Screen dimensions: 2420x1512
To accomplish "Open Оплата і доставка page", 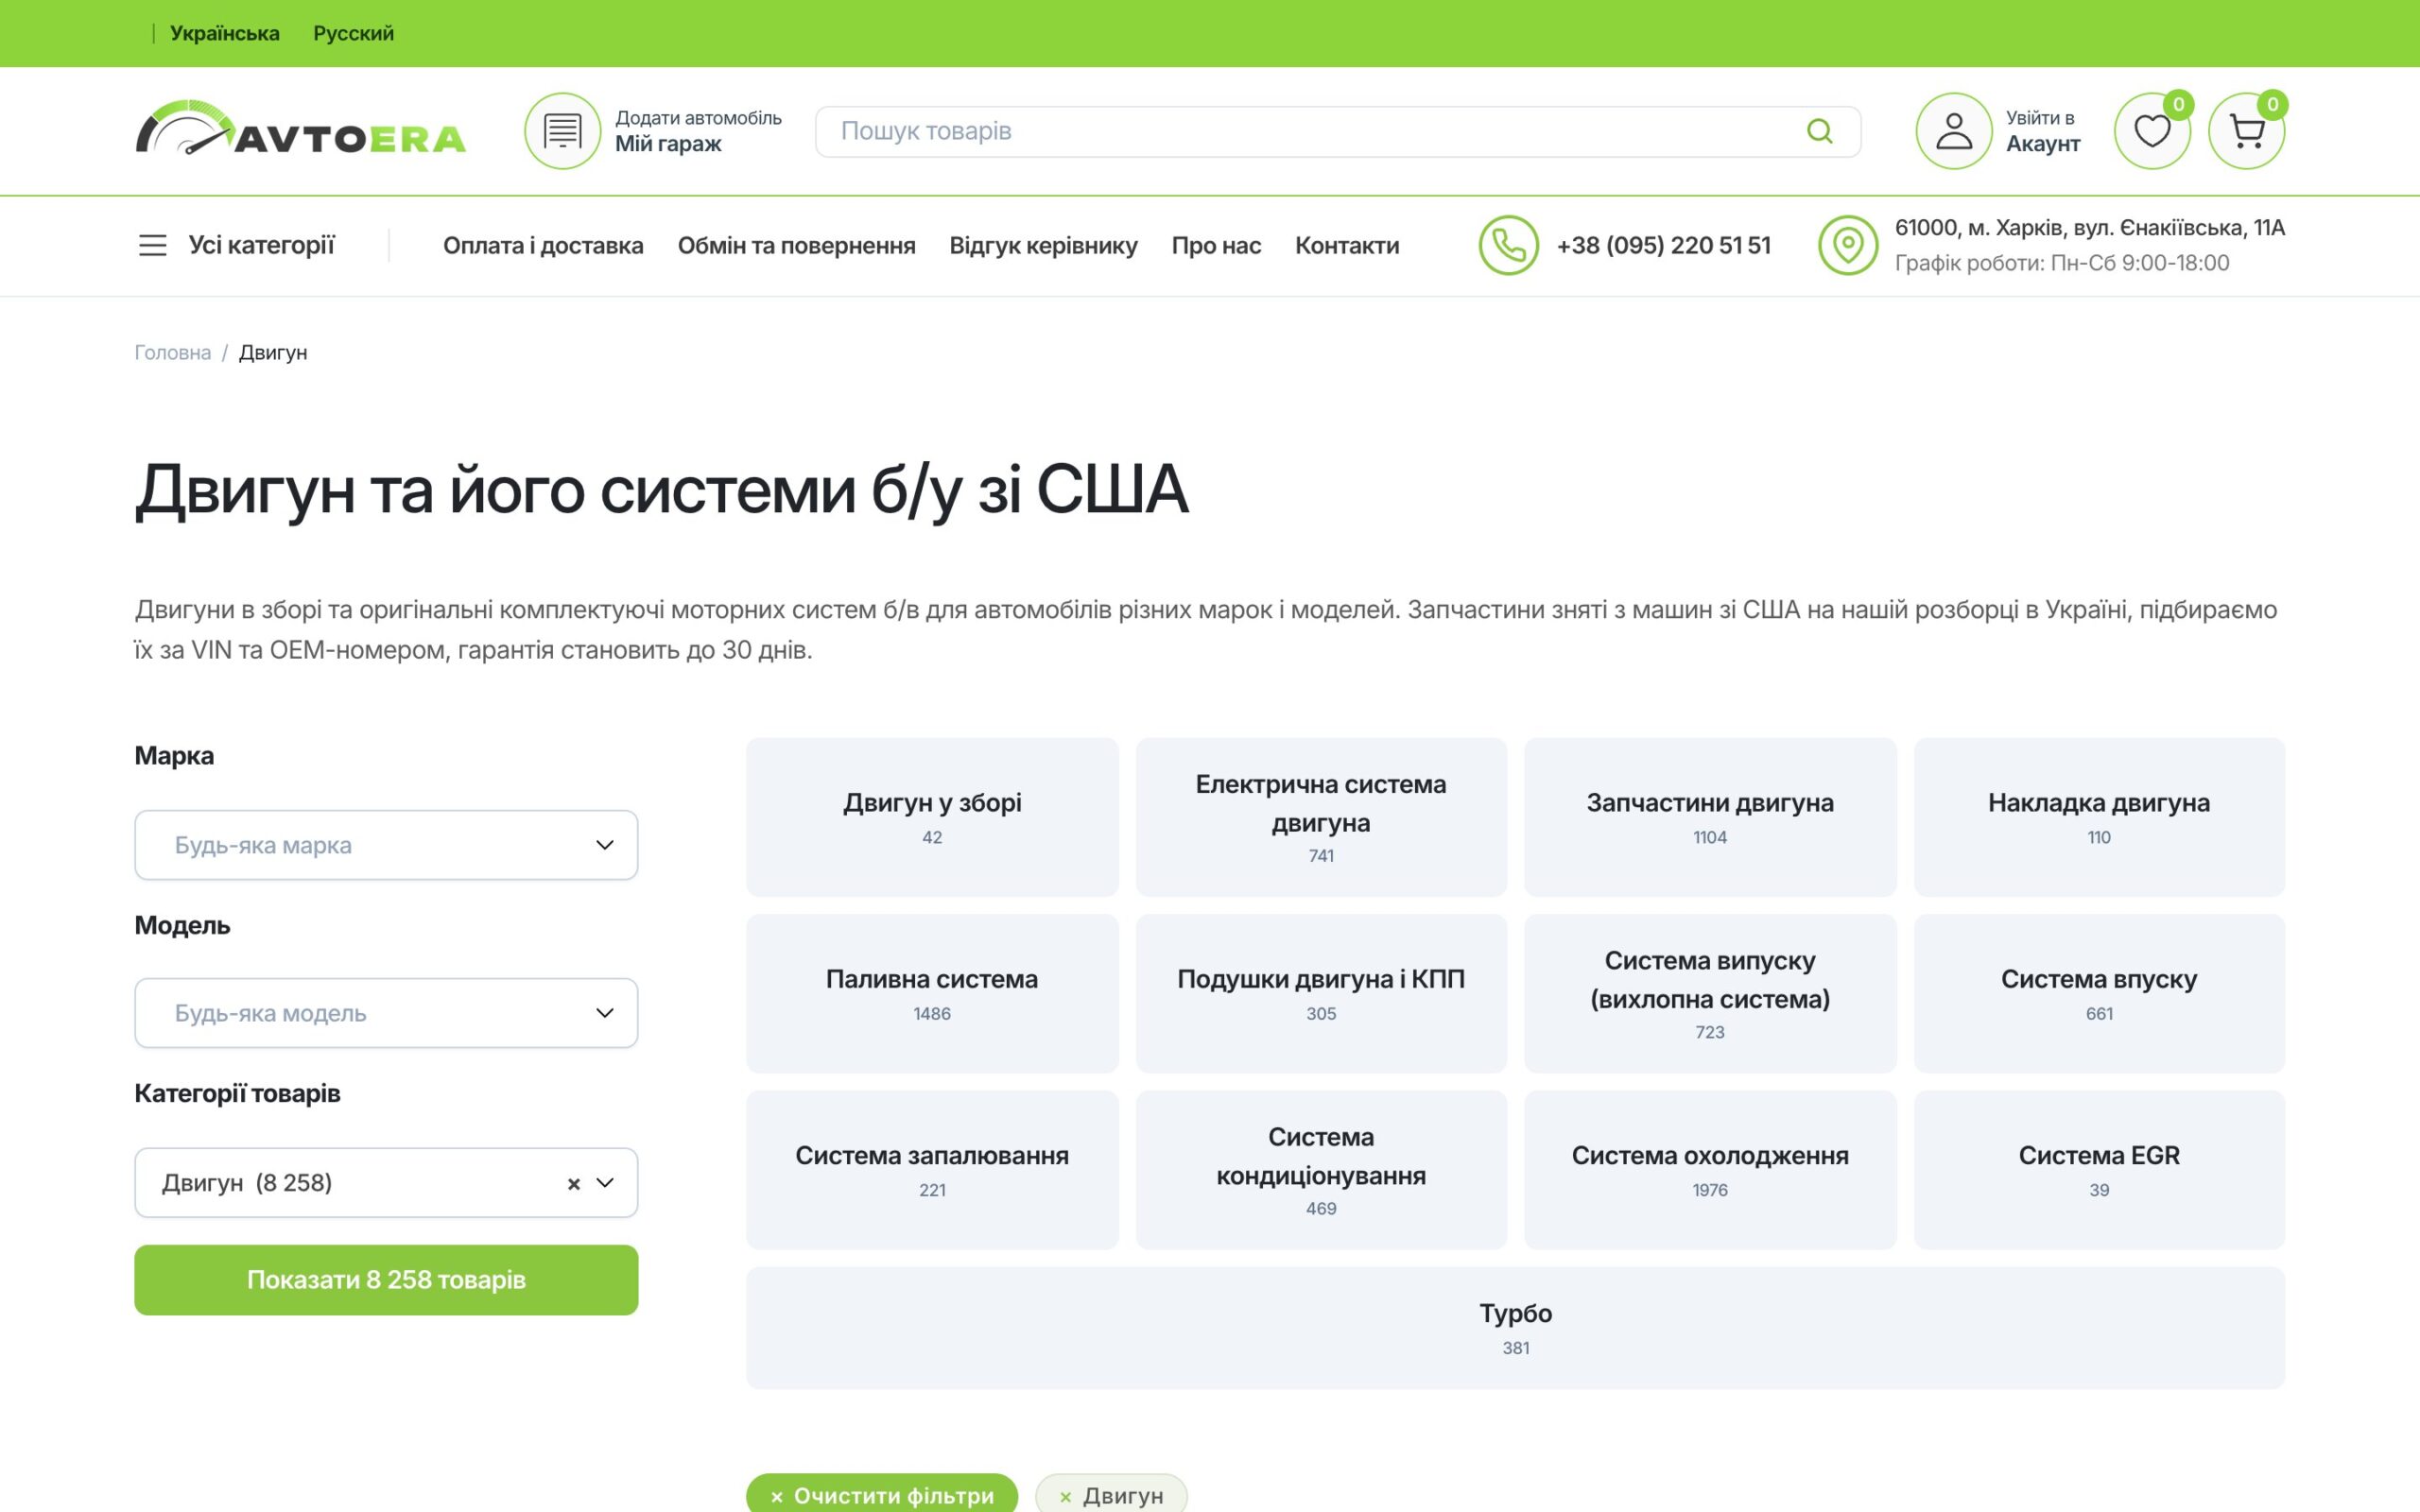I will (543, 245).
